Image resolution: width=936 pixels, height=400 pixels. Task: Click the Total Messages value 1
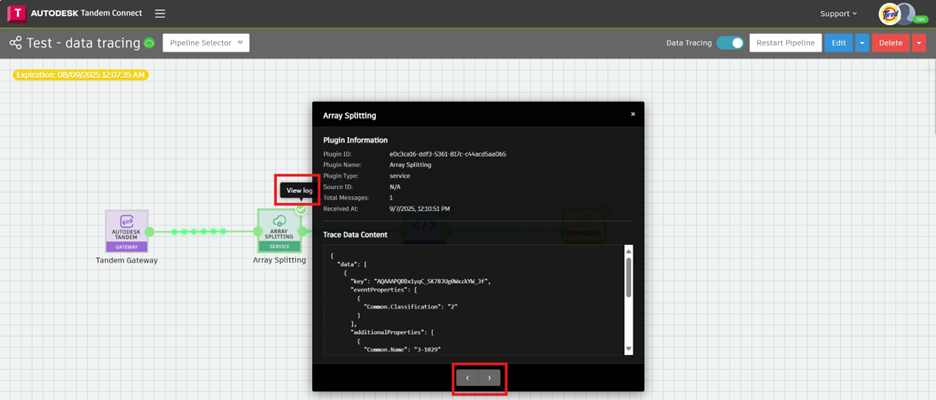pos(391,198)
